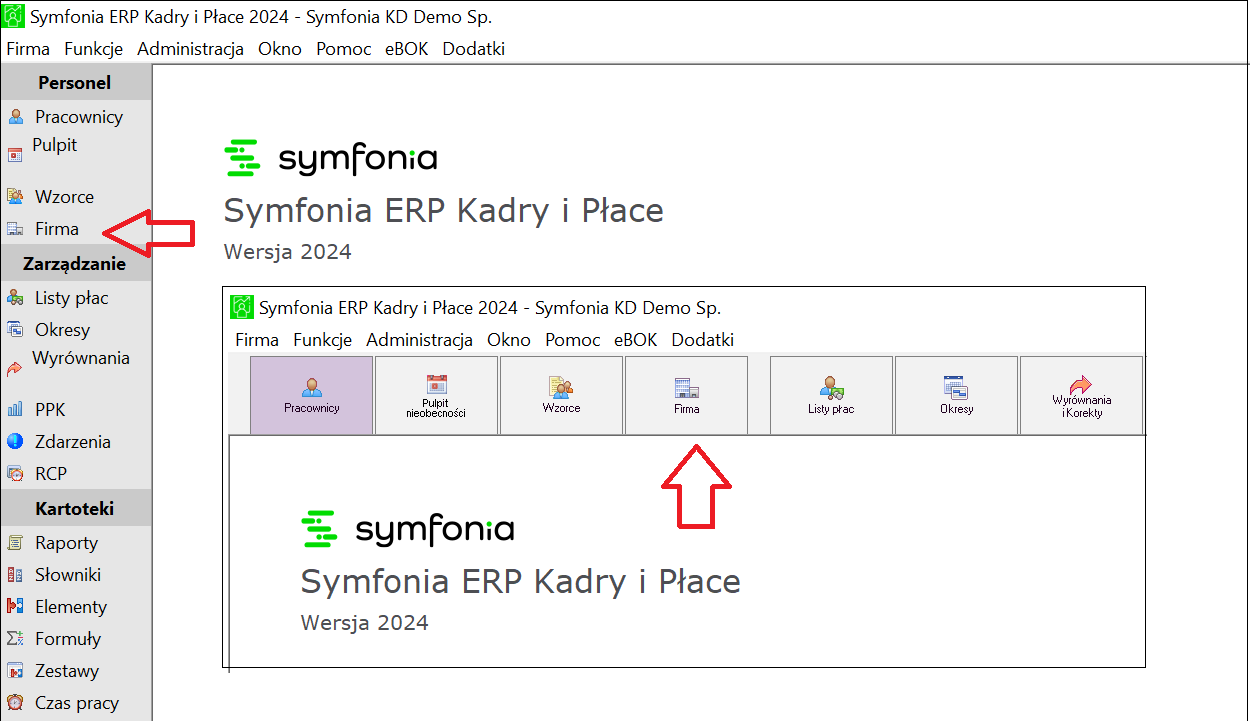The image size is (1250, 721).
Task: Open Zestawy in the sidebar
Action: 66,671
